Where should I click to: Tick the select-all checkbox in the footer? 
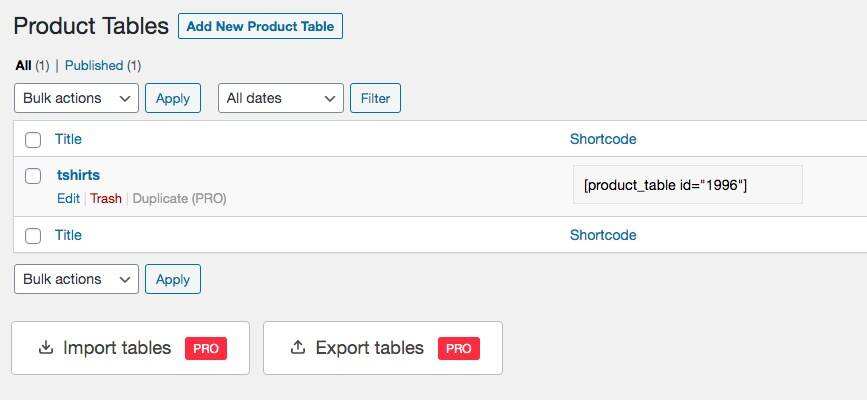pyautogui.click(x=33, y=236)
